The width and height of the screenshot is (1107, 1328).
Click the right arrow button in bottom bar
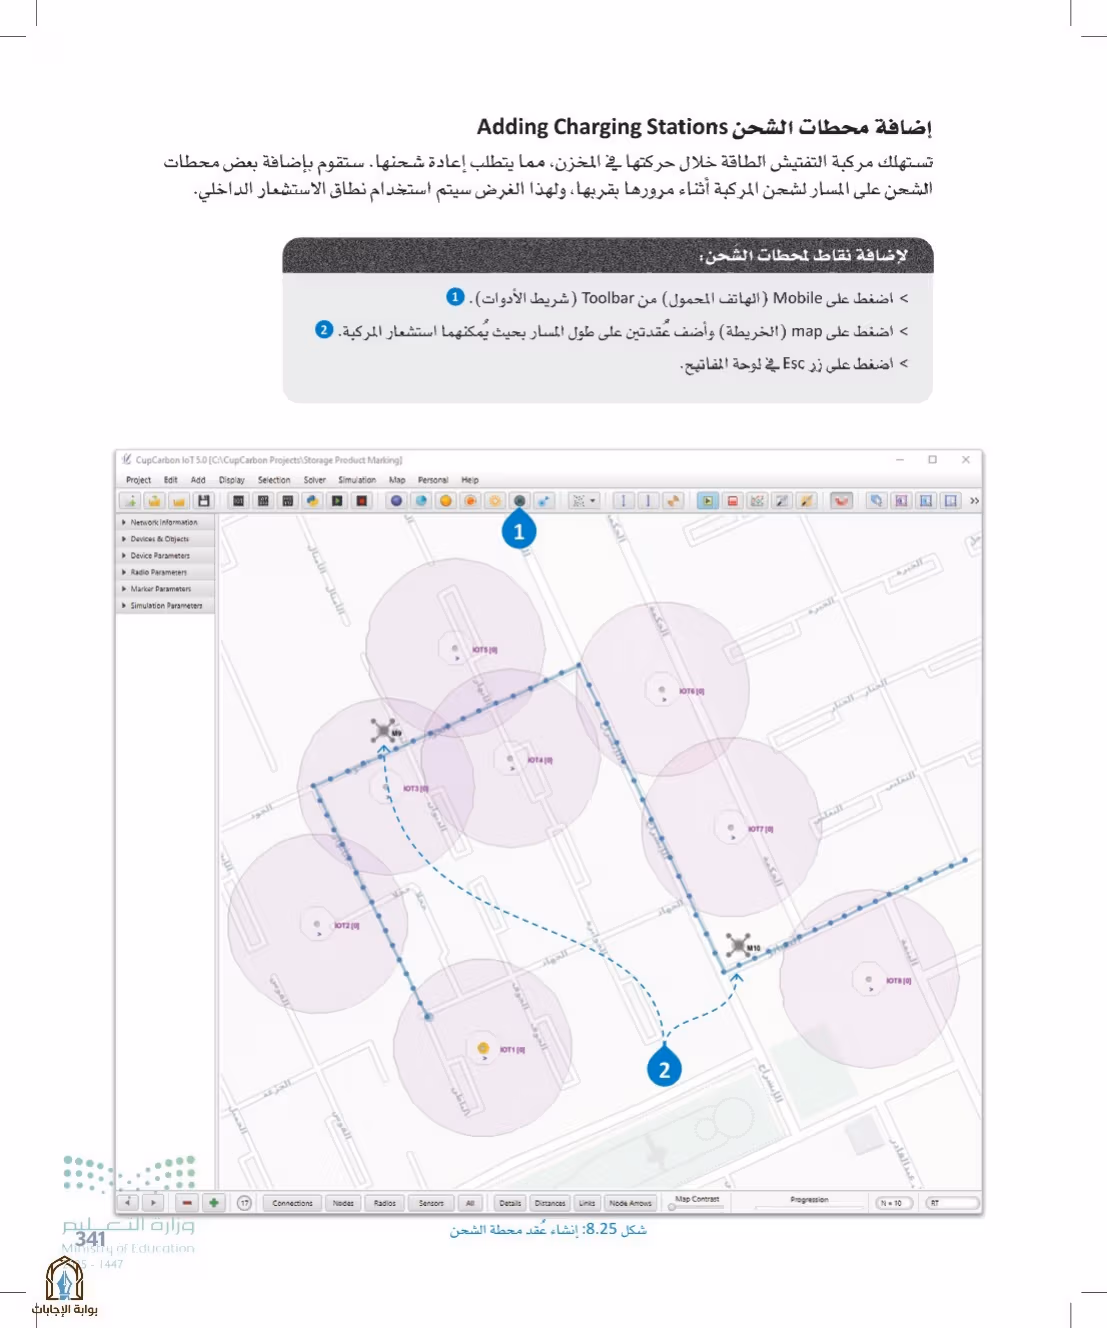tap(152, 1203)
